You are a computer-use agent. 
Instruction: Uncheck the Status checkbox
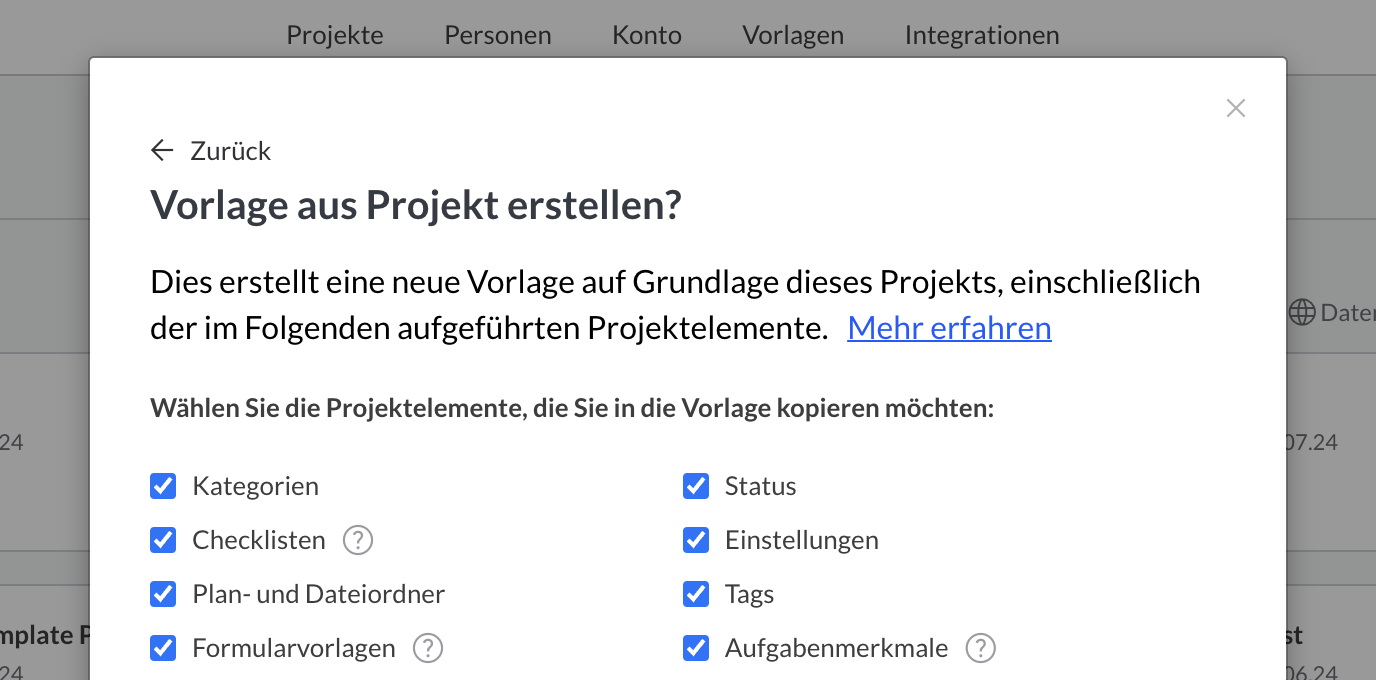(696, 487)
